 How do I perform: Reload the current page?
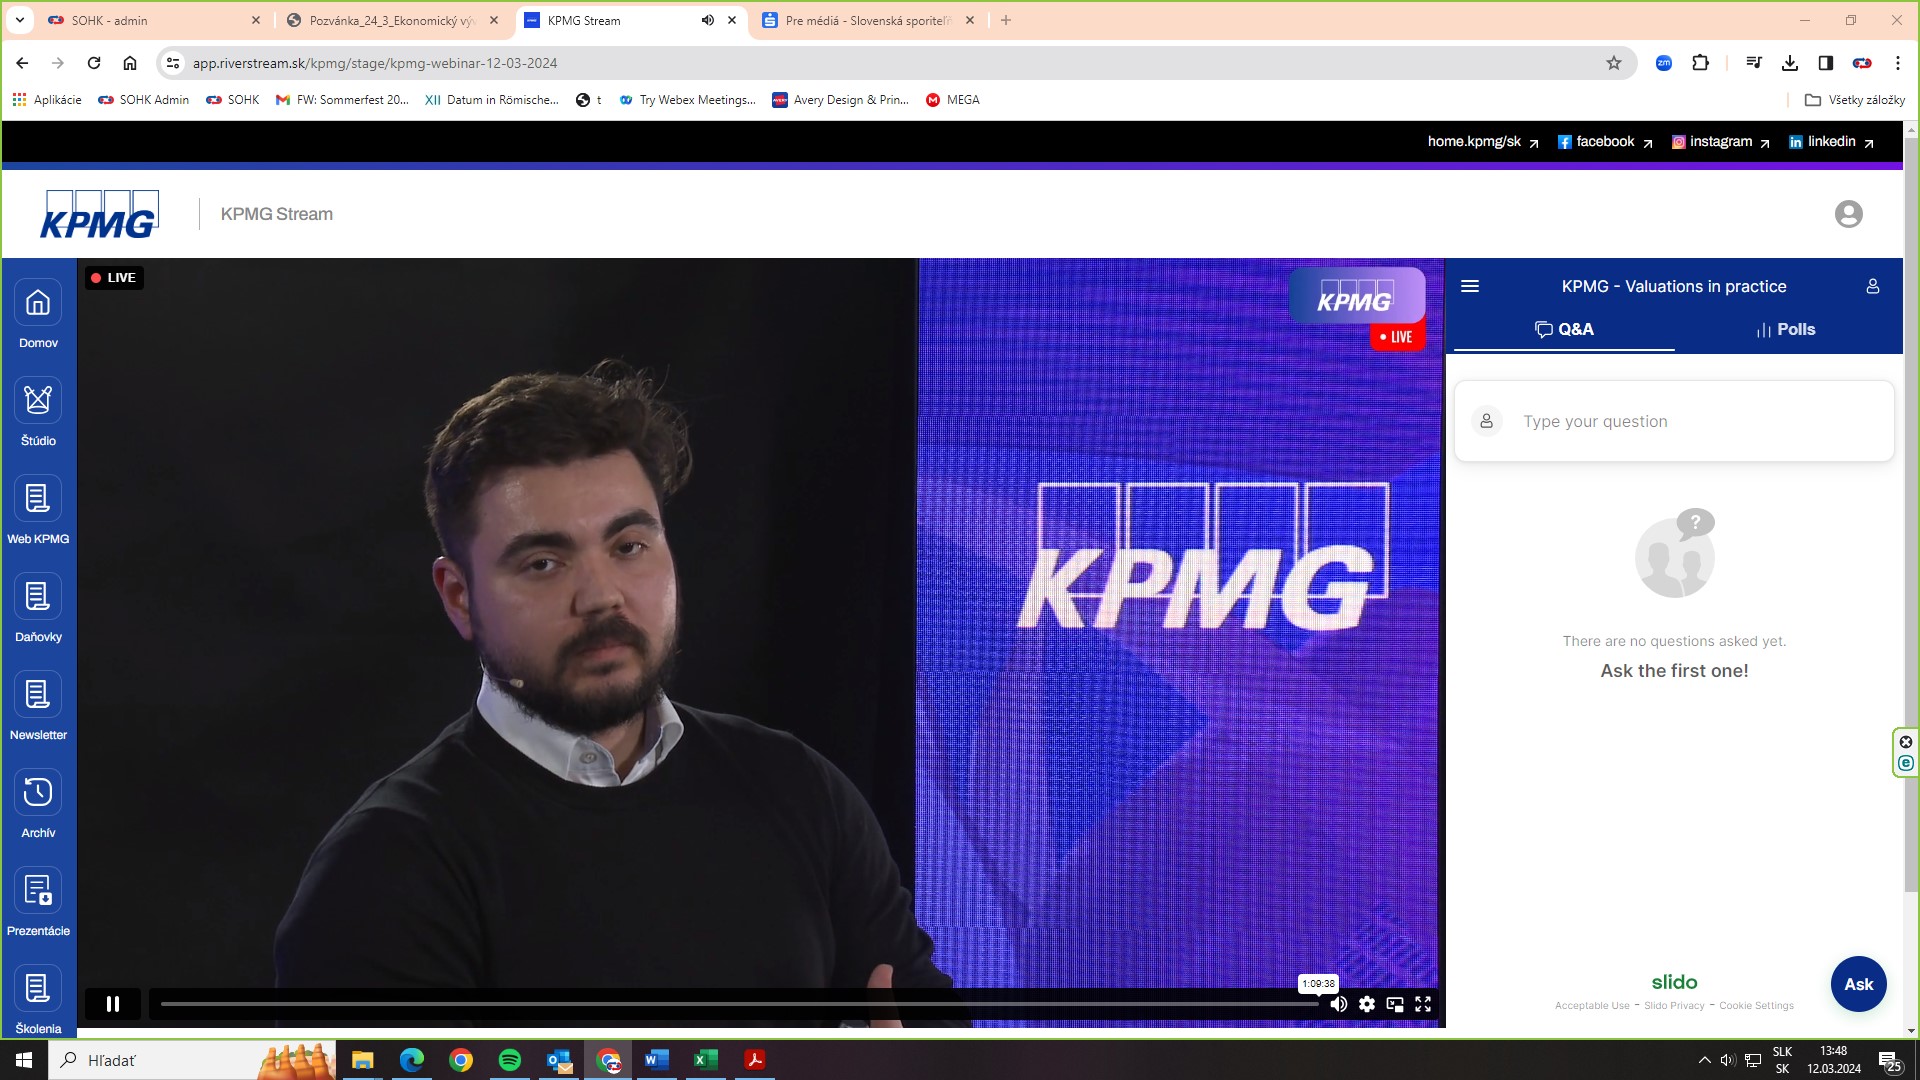[x=94, y=63]
